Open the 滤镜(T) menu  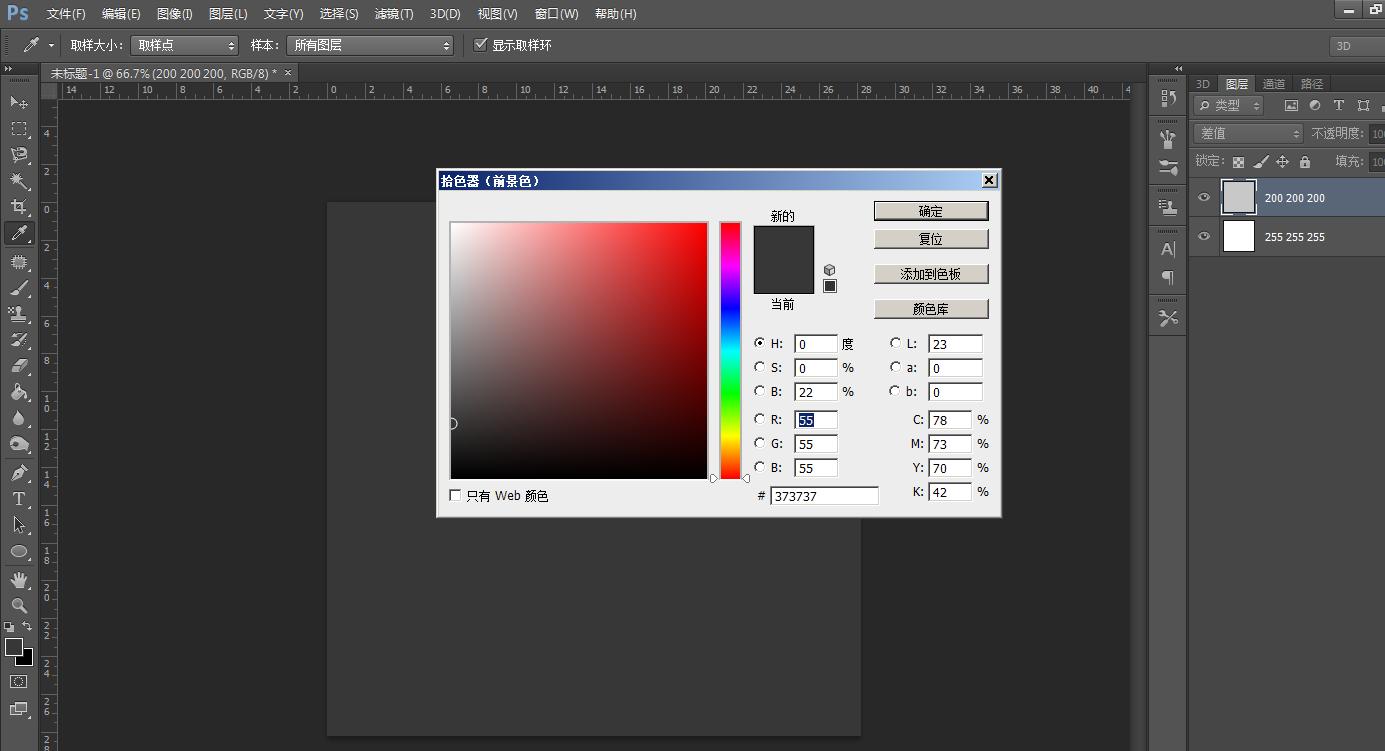pos(393,14)
